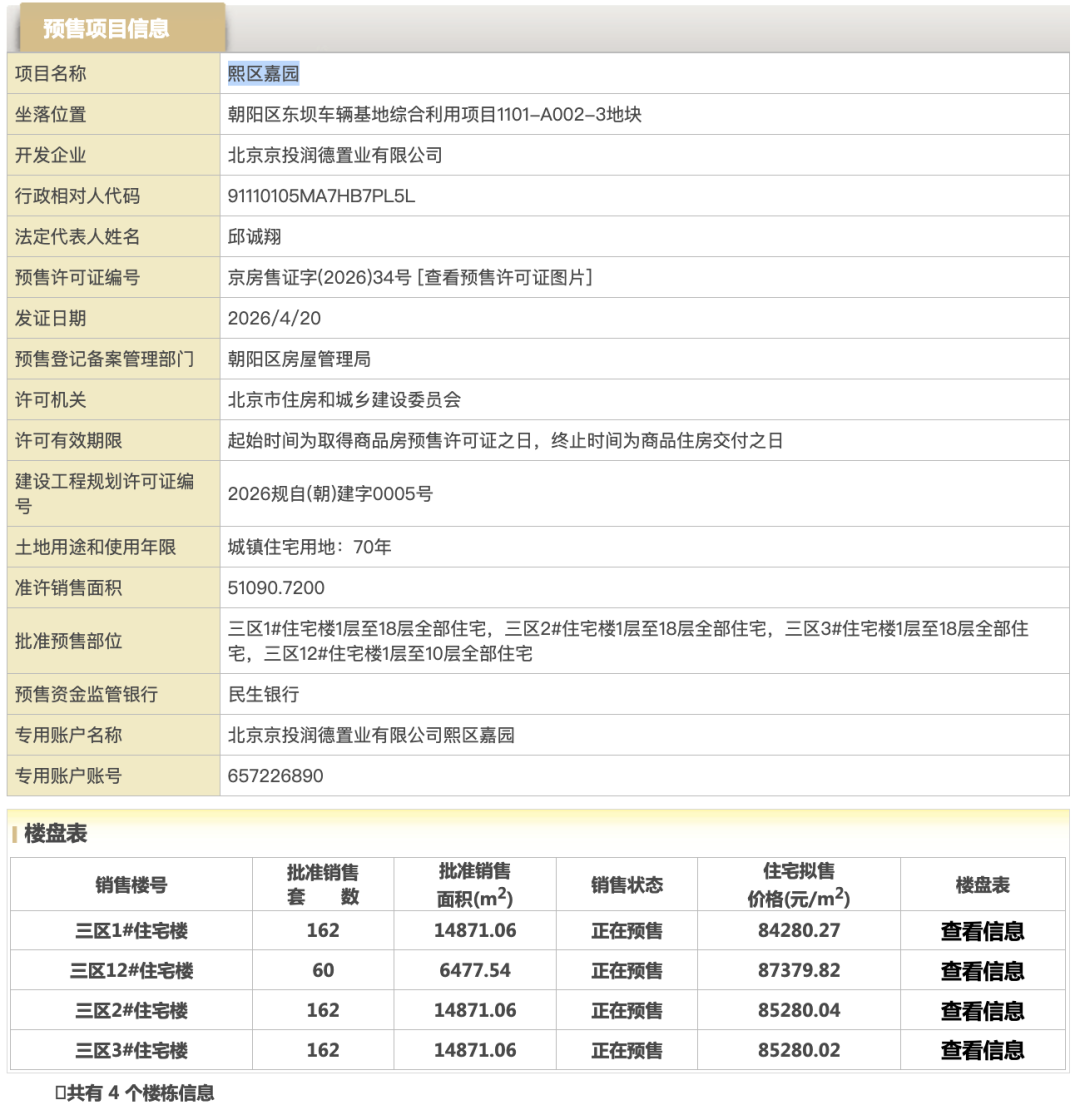This screenshot has width=1080, height=1110.
Task: Click the 销售楼号 column header
Action: 131,885
